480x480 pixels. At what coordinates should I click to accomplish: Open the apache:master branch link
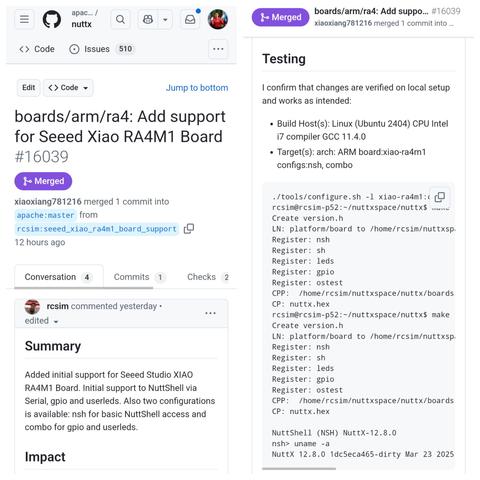(45, 215)
